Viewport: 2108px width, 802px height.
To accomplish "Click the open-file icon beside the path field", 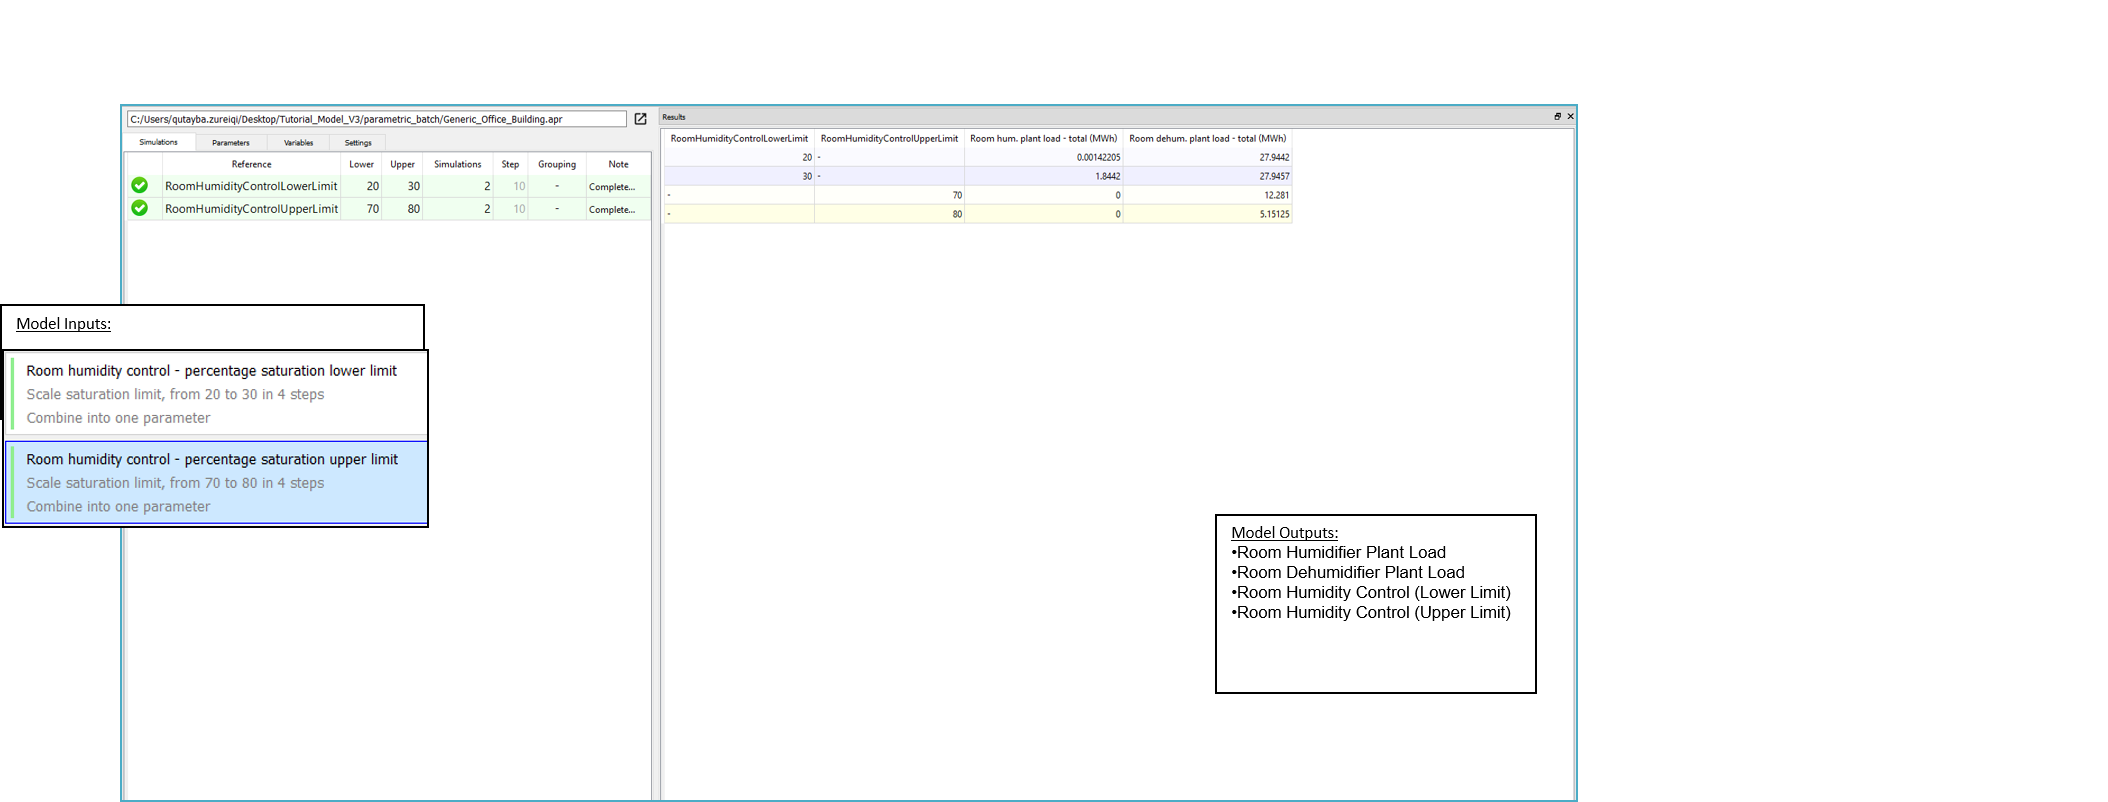I will click(x=640, y=119).
